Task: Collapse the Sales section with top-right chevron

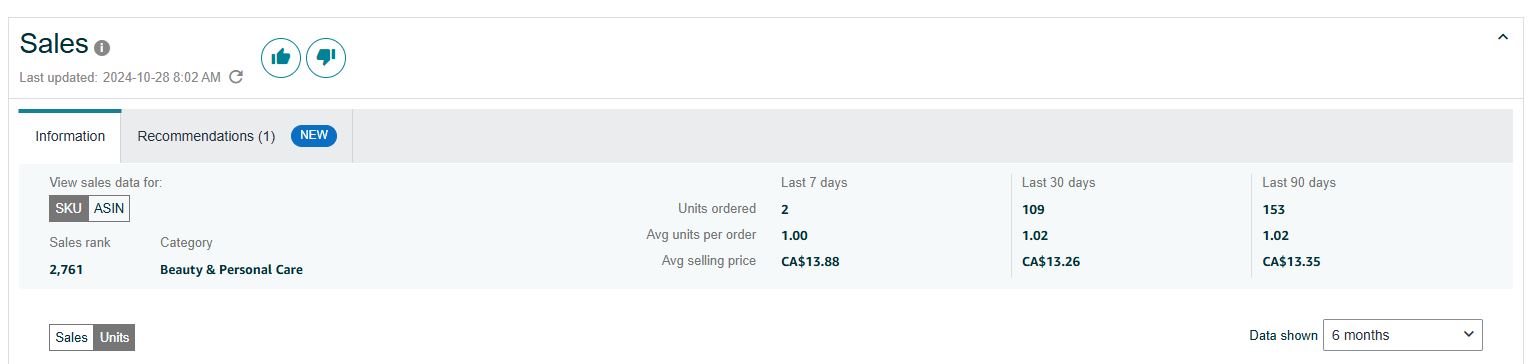Action: pos(1502,37)
